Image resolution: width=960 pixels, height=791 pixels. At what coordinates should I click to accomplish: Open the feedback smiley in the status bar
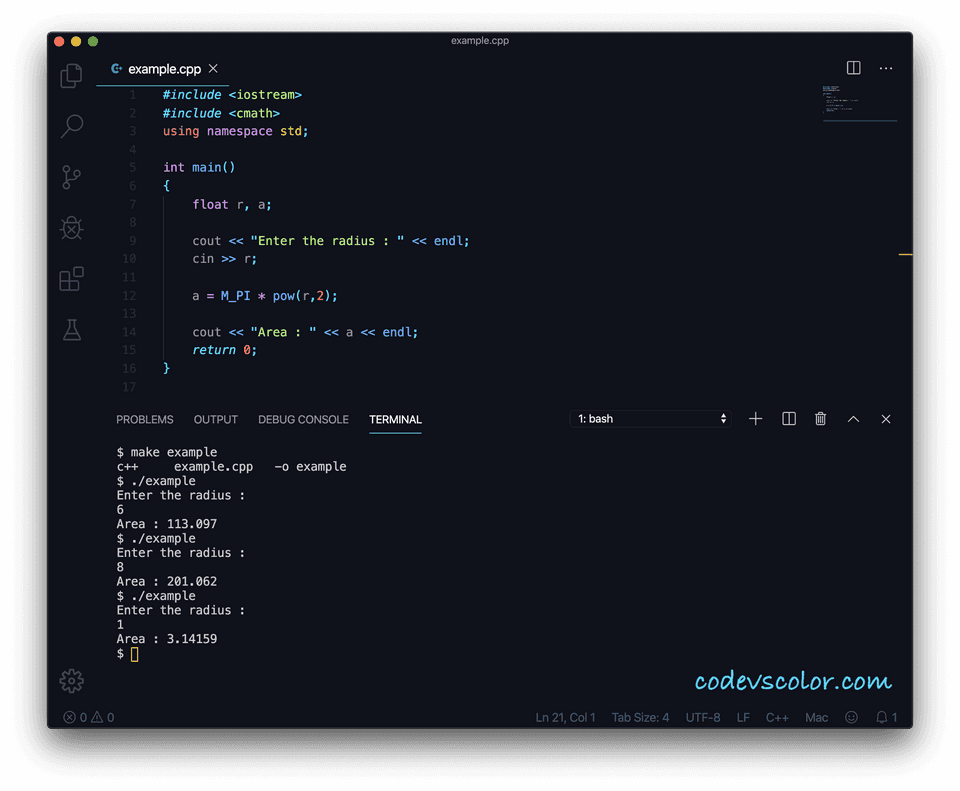point(851,717)
